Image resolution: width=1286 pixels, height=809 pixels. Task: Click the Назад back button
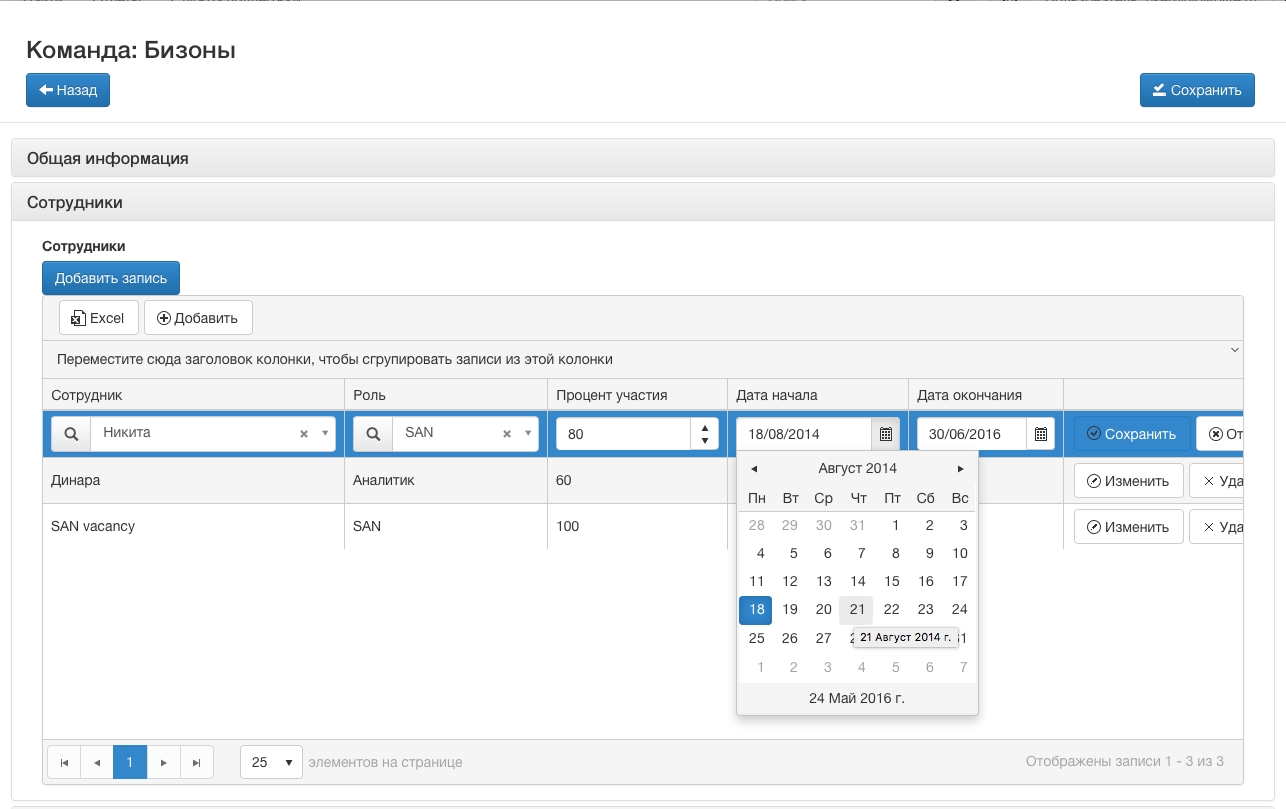(x=68, y=90)
